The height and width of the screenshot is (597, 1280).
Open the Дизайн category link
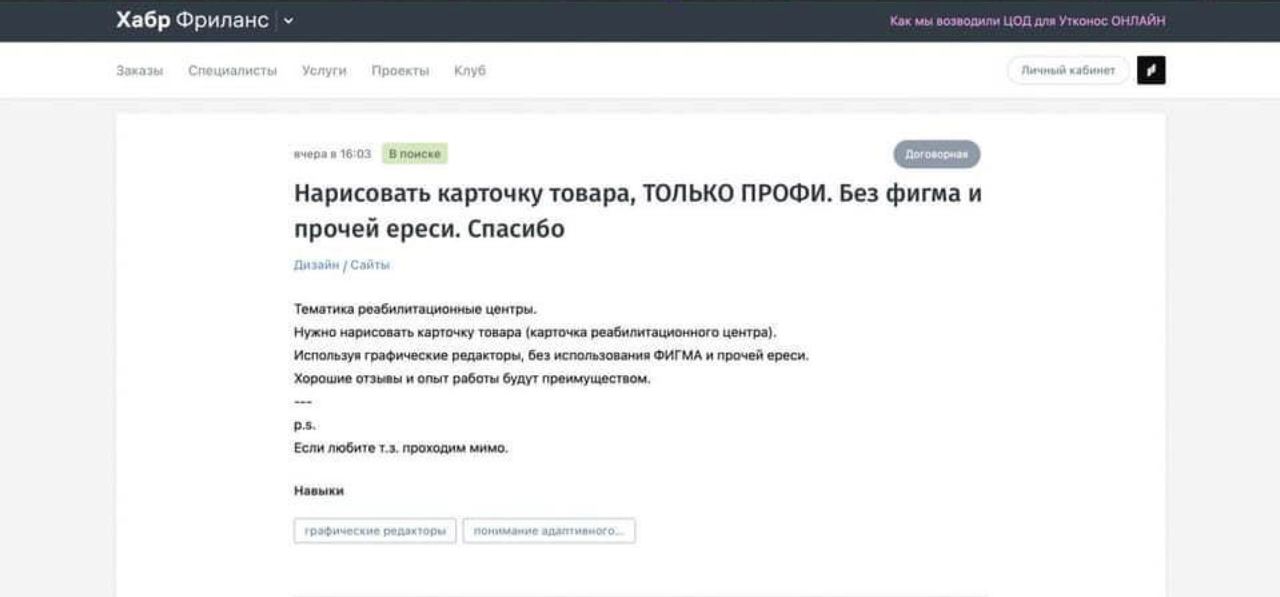coord(316,265)
